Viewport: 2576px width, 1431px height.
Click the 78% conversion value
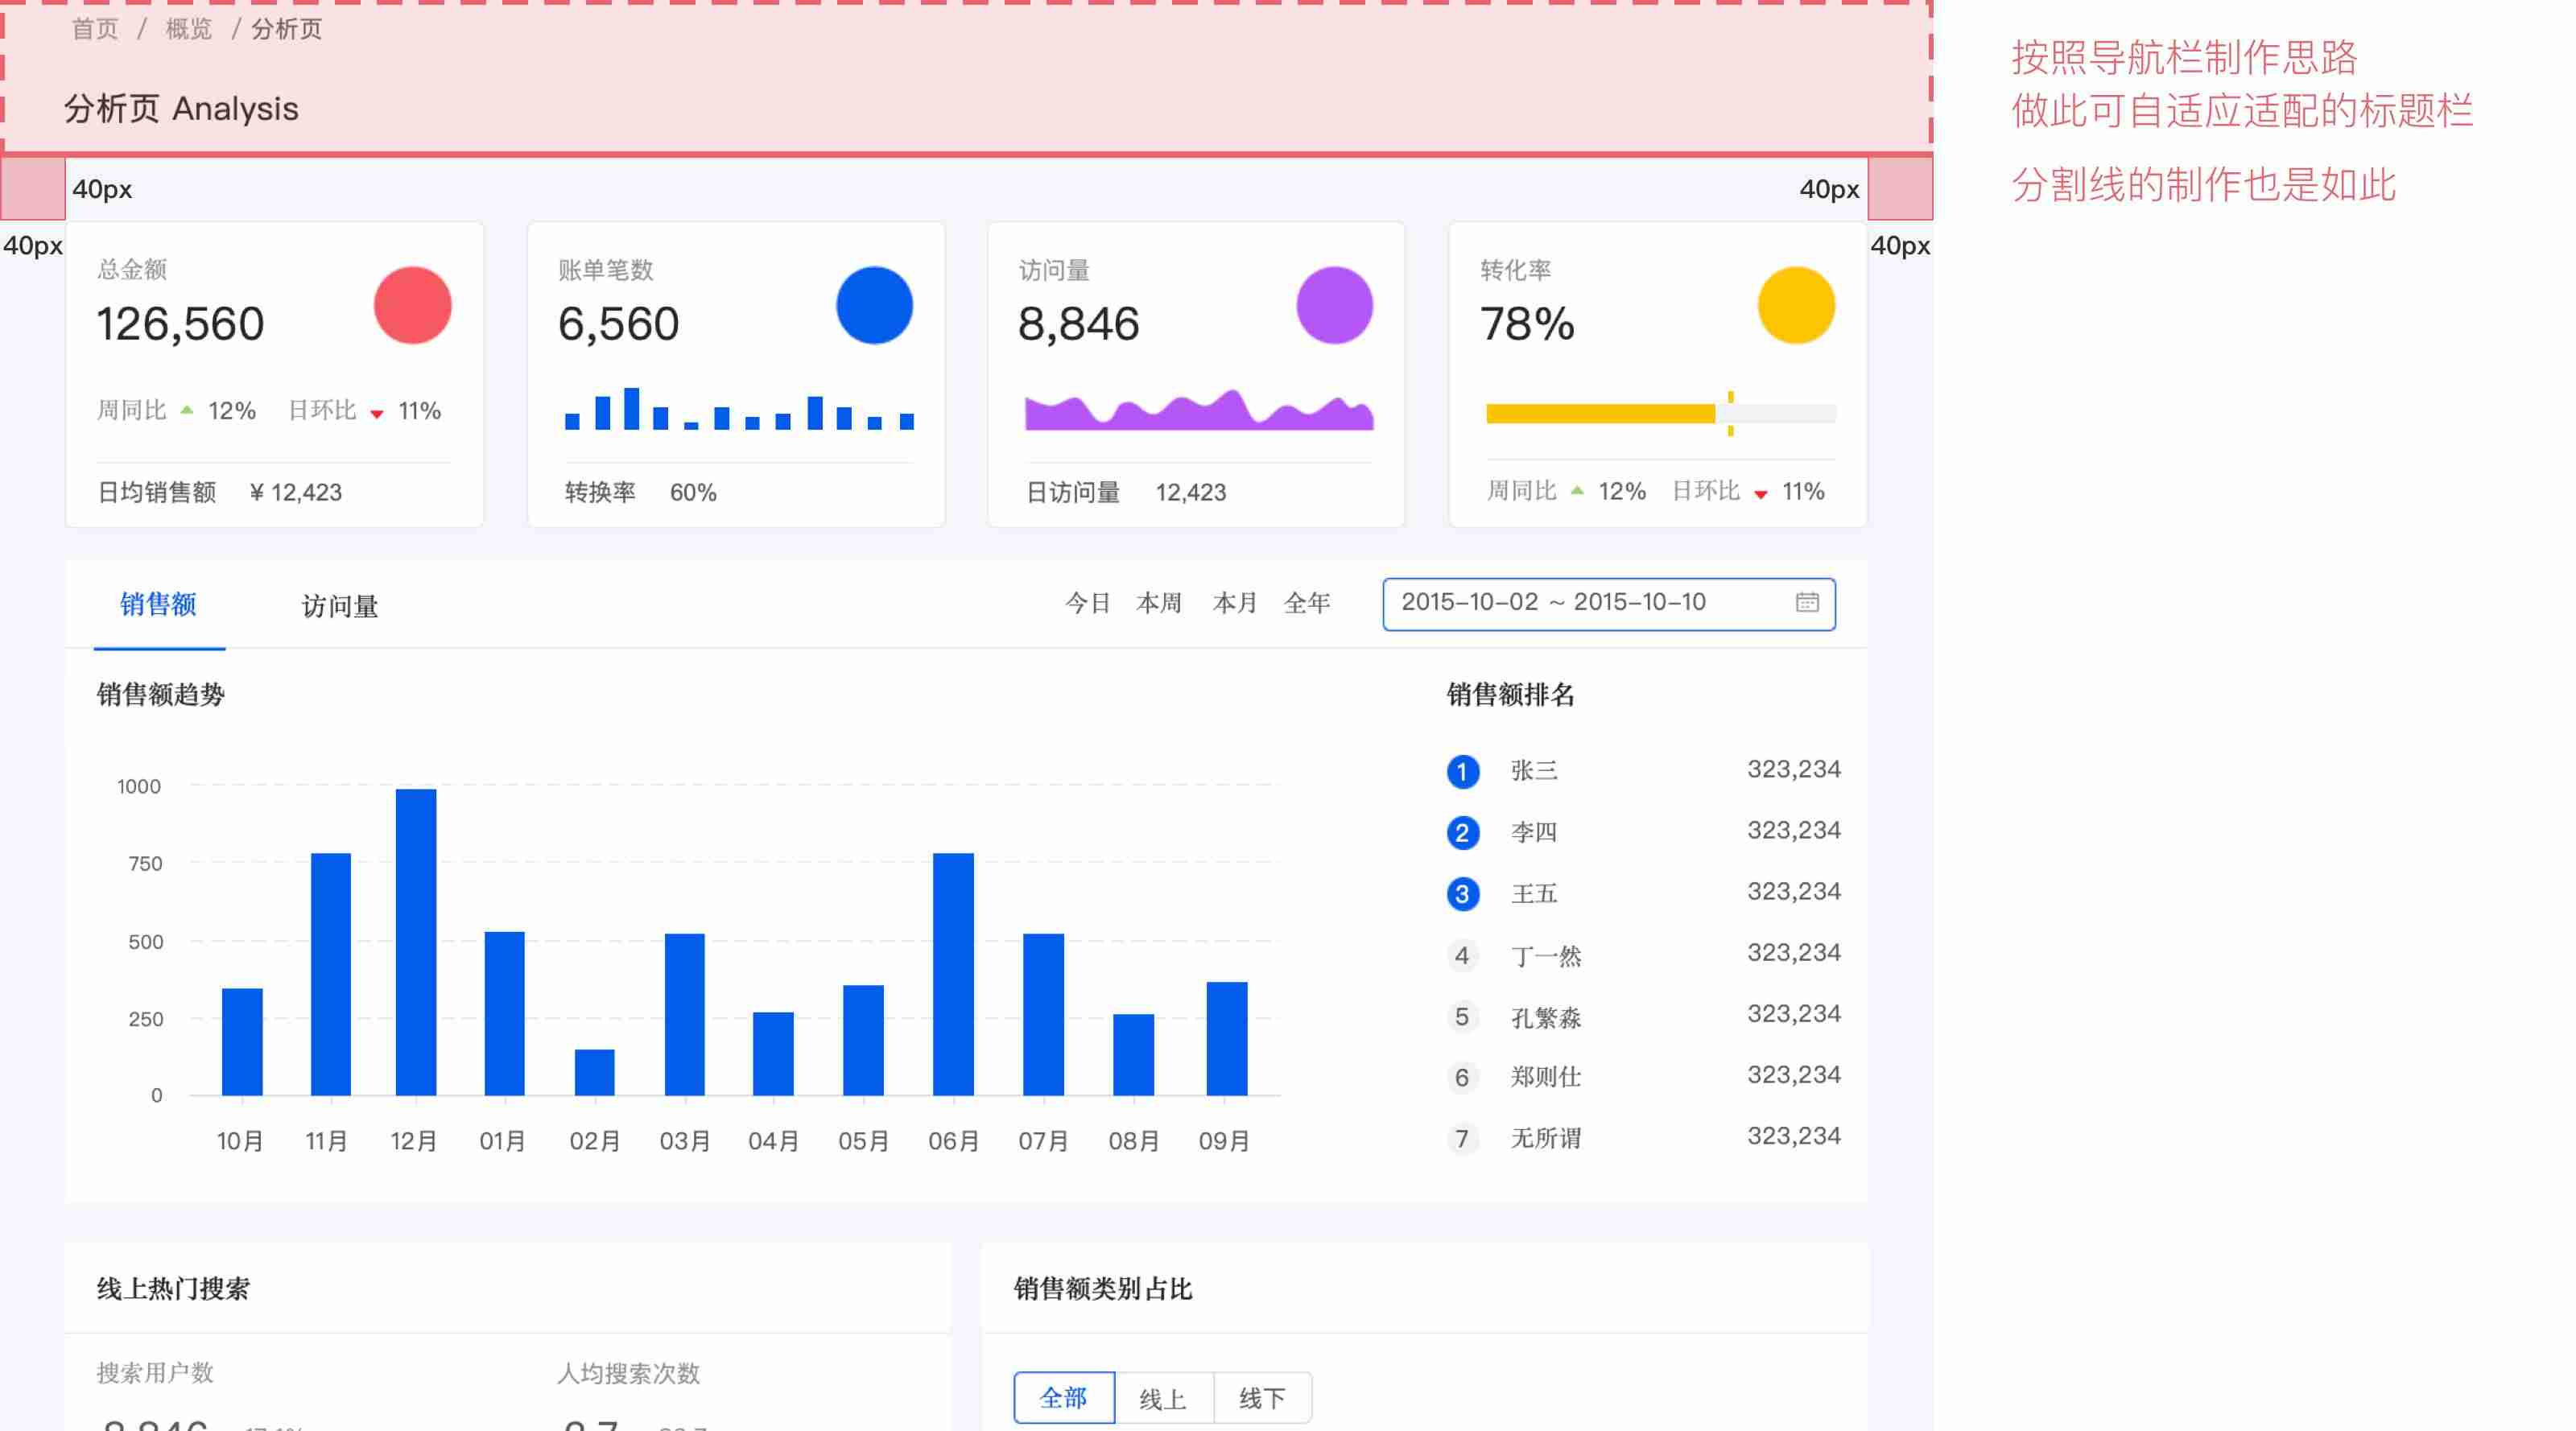point(1527,324)
